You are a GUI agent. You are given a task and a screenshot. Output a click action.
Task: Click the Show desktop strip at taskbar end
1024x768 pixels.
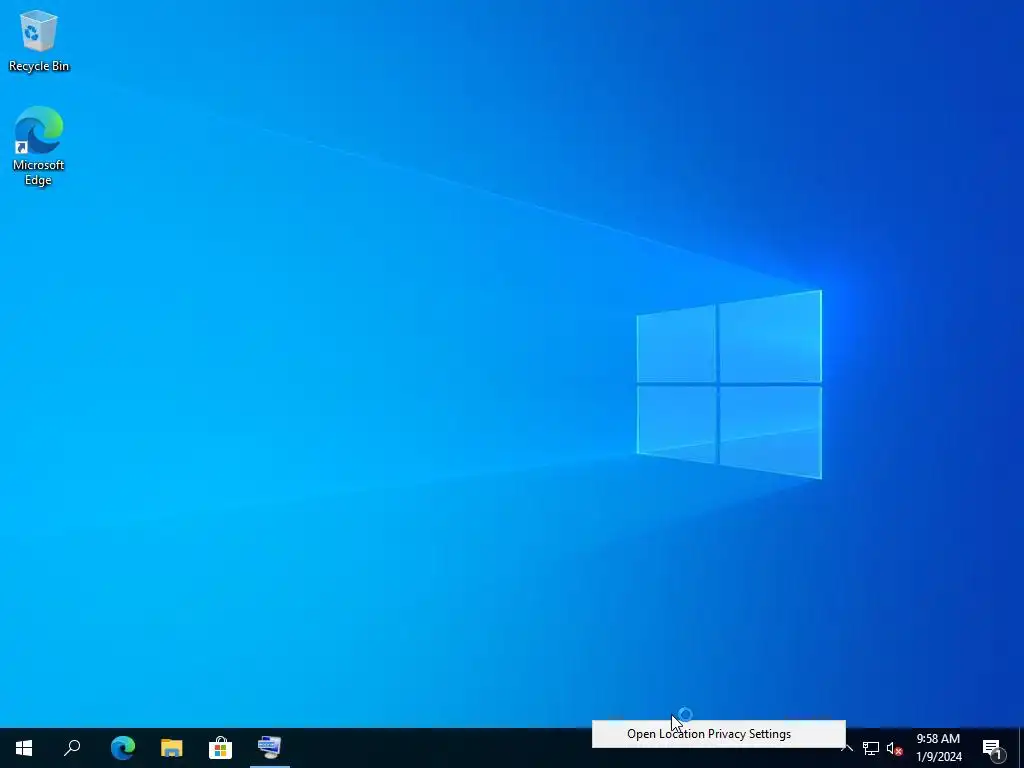(x=1021, y=748)
